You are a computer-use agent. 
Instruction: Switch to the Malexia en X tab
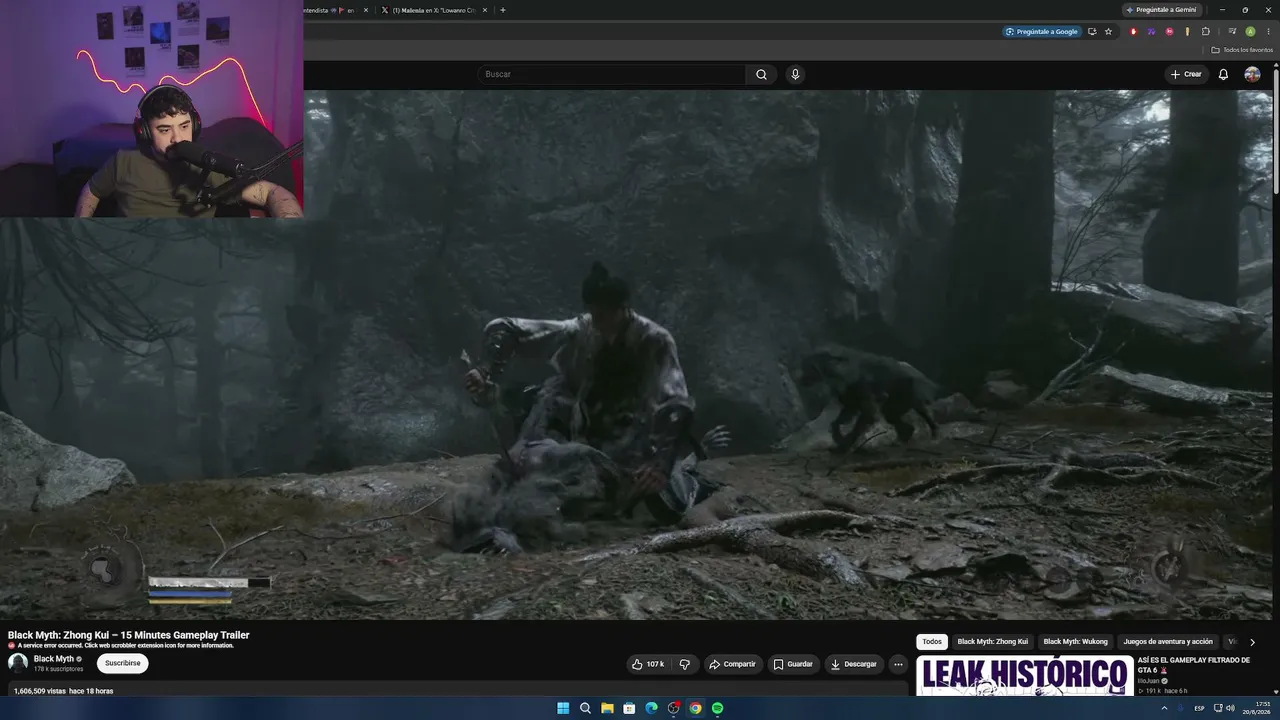point(434,10)
